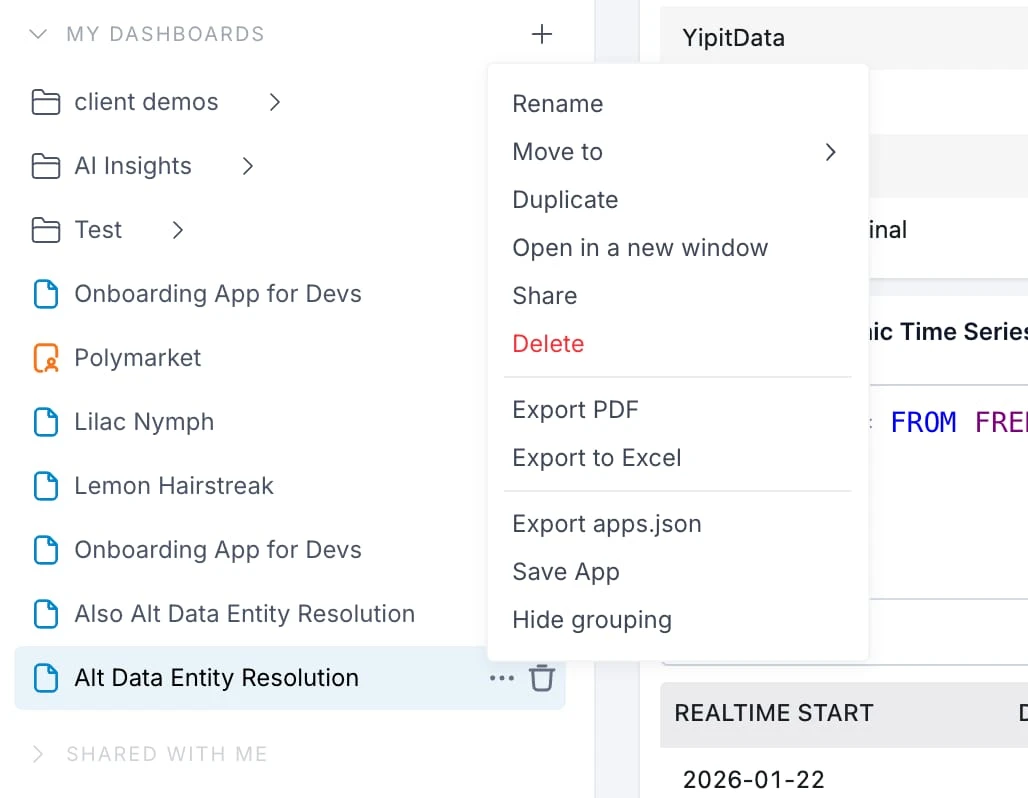Click the plus icon to create a new dashboard
The image size is (1028, 798).
pos(541,34)
